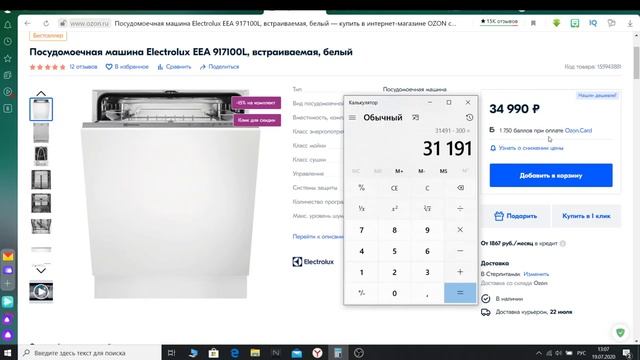
Task: Click Electrolux brand logo
Action: pyautogui.click(x=313, y=262)
